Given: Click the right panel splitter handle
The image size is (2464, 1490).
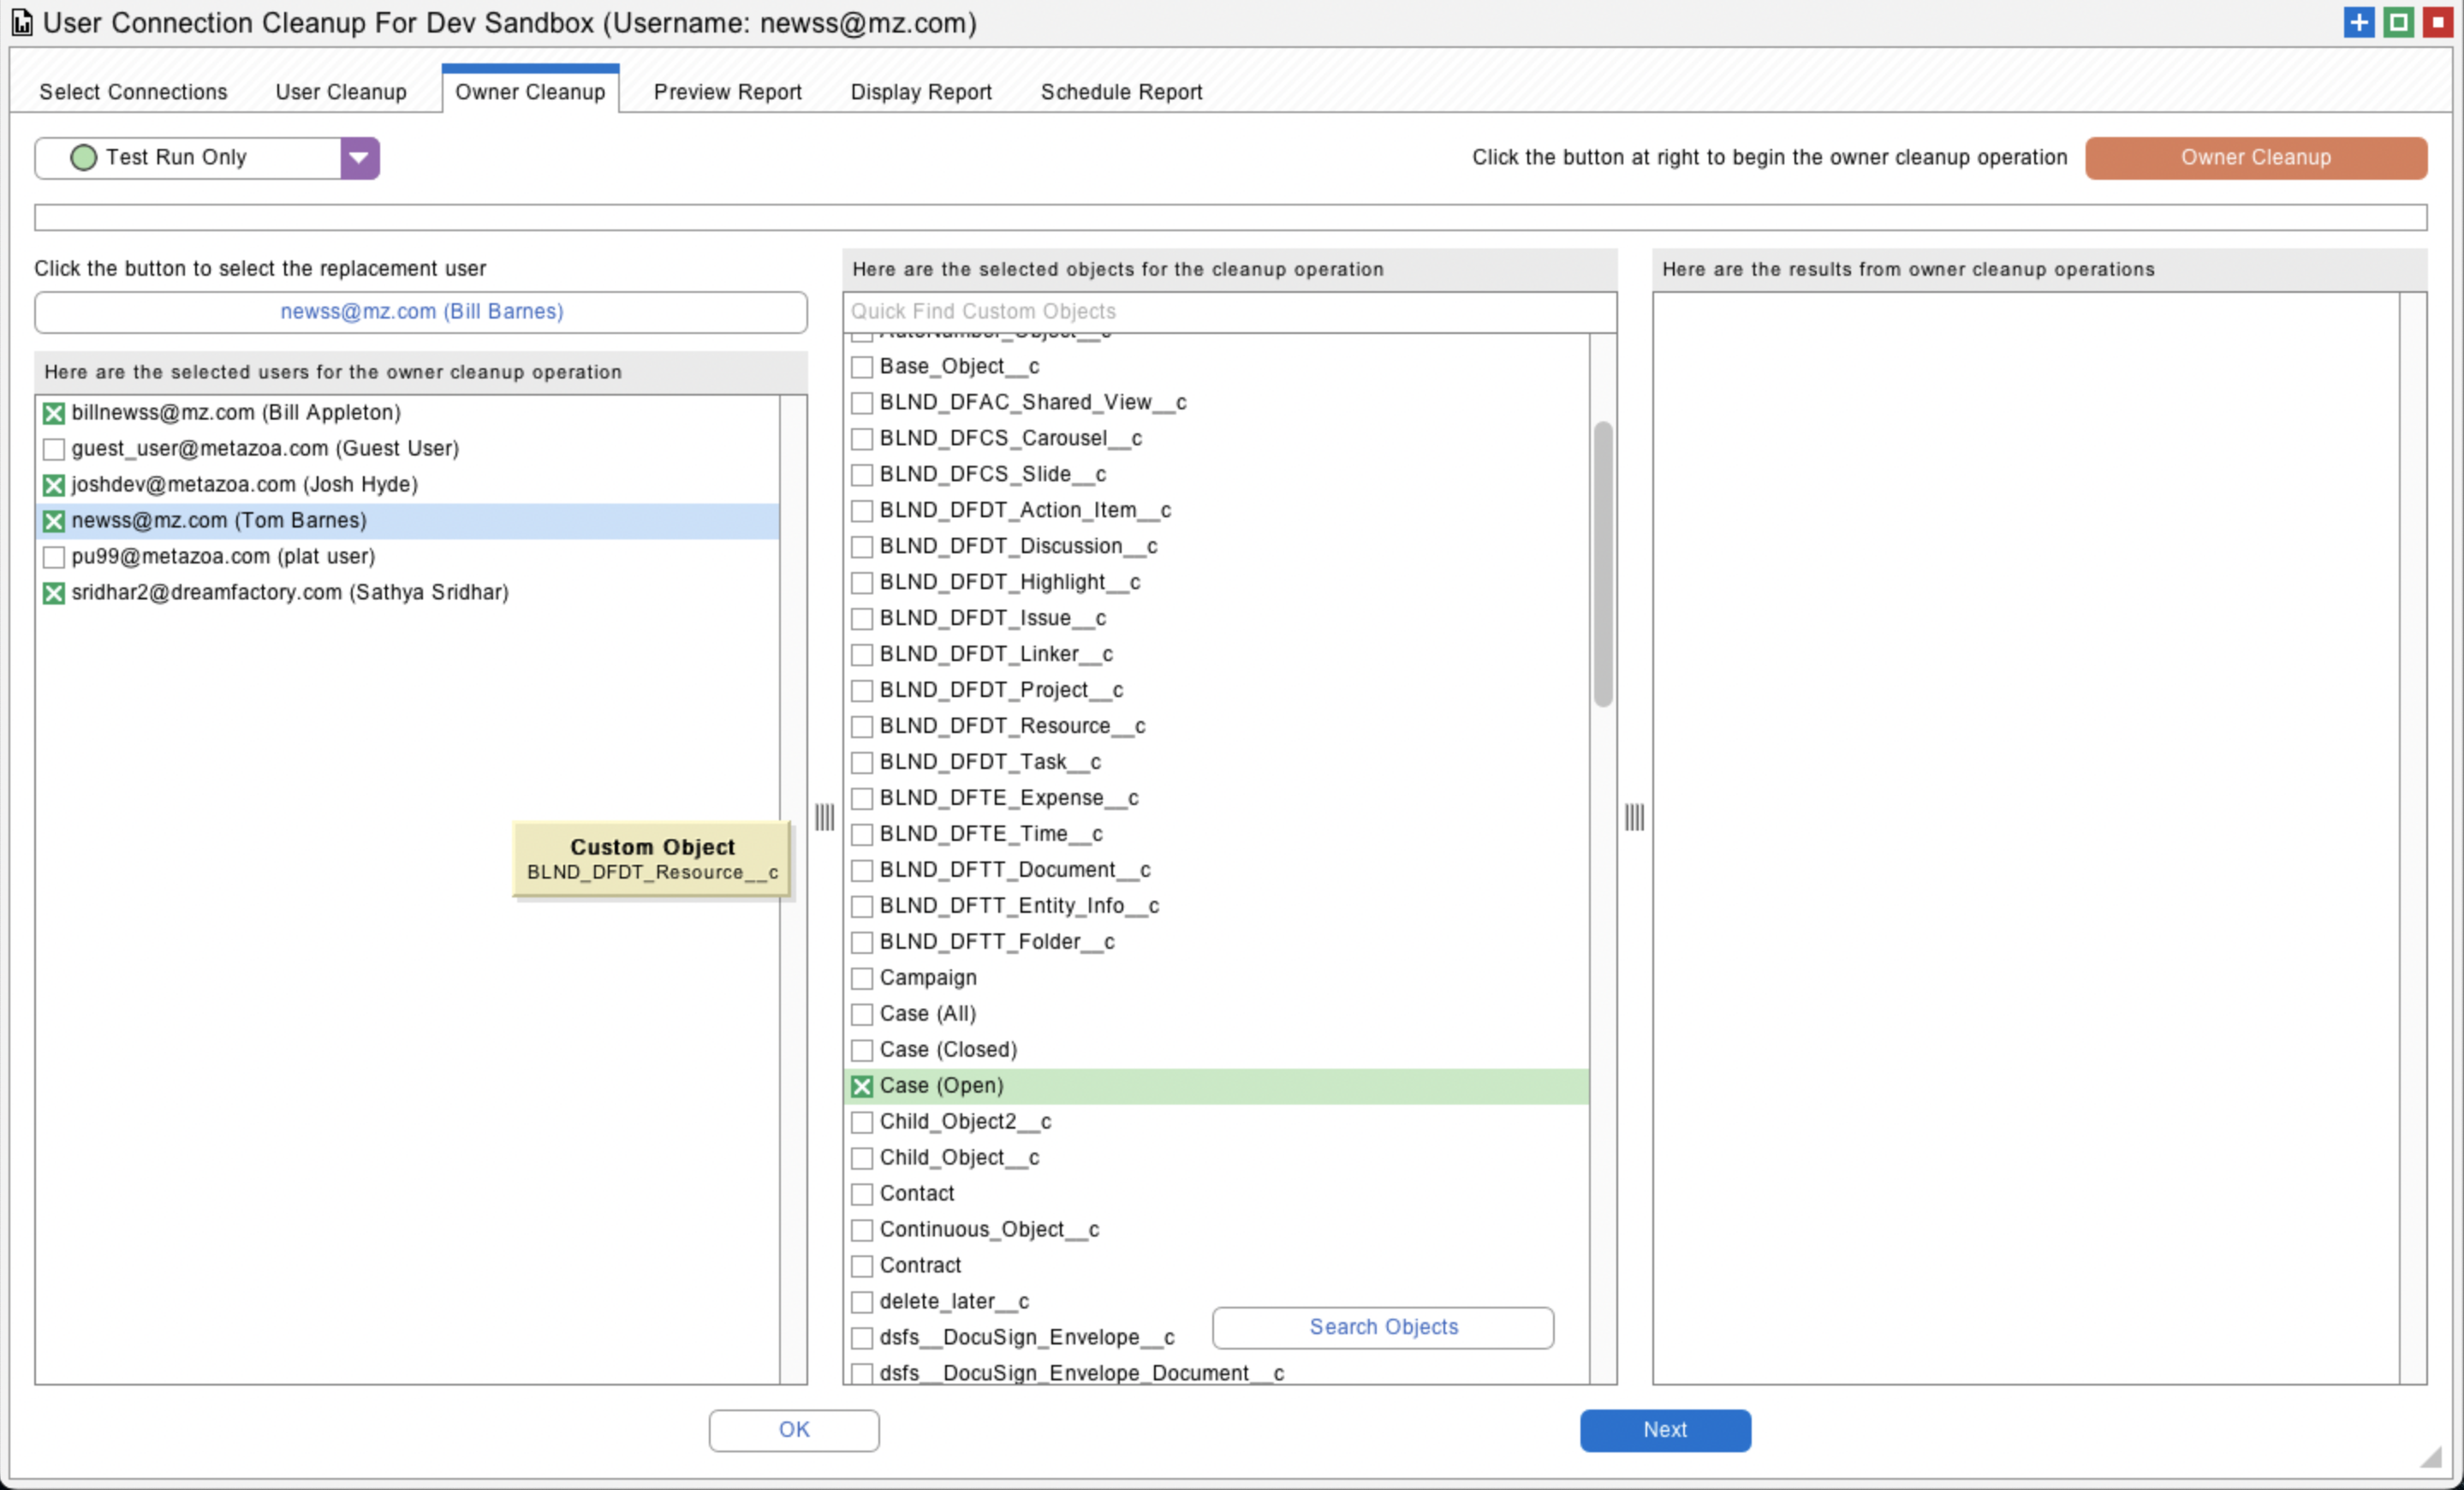Looking at the screenshot, I should coord(1634,817).
